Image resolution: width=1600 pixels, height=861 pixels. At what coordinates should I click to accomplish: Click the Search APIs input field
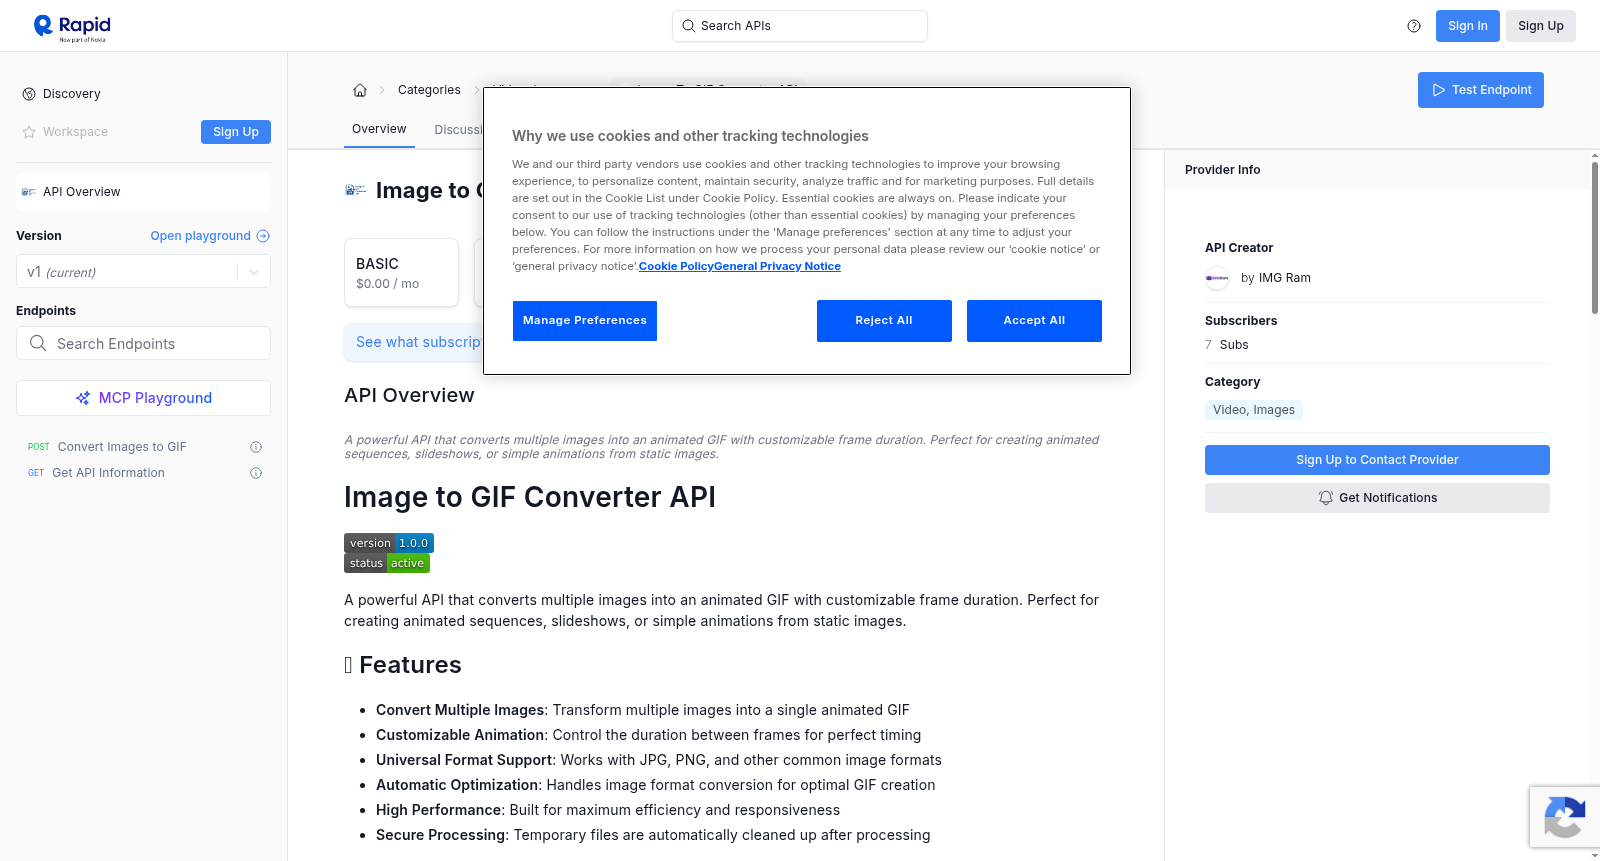(x=800, y=26)
